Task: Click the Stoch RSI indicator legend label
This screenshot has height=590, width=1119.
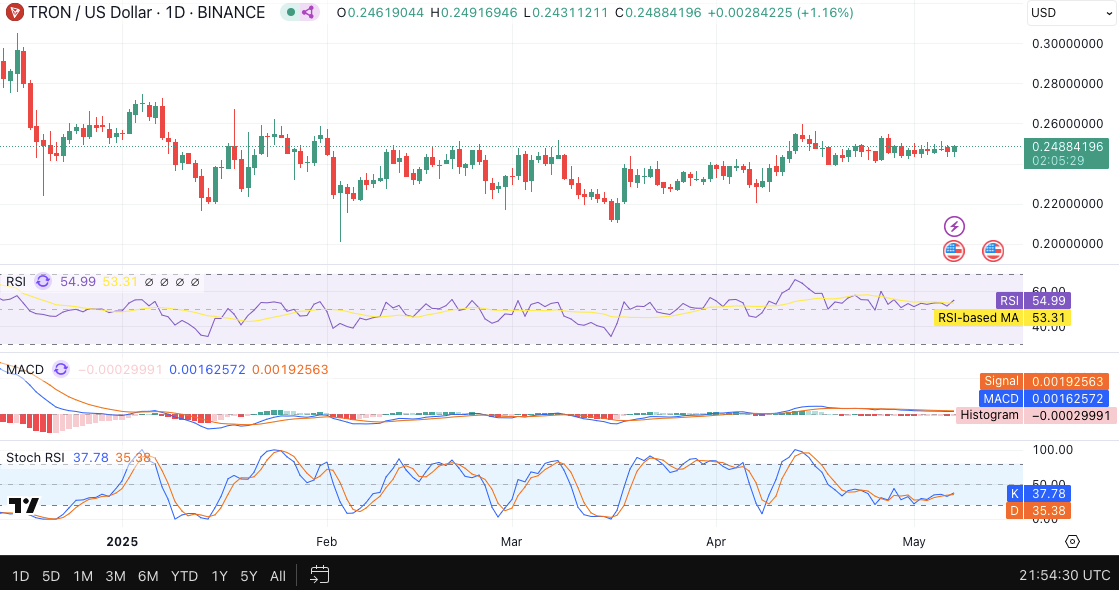Action: click(x=35, y=457)
